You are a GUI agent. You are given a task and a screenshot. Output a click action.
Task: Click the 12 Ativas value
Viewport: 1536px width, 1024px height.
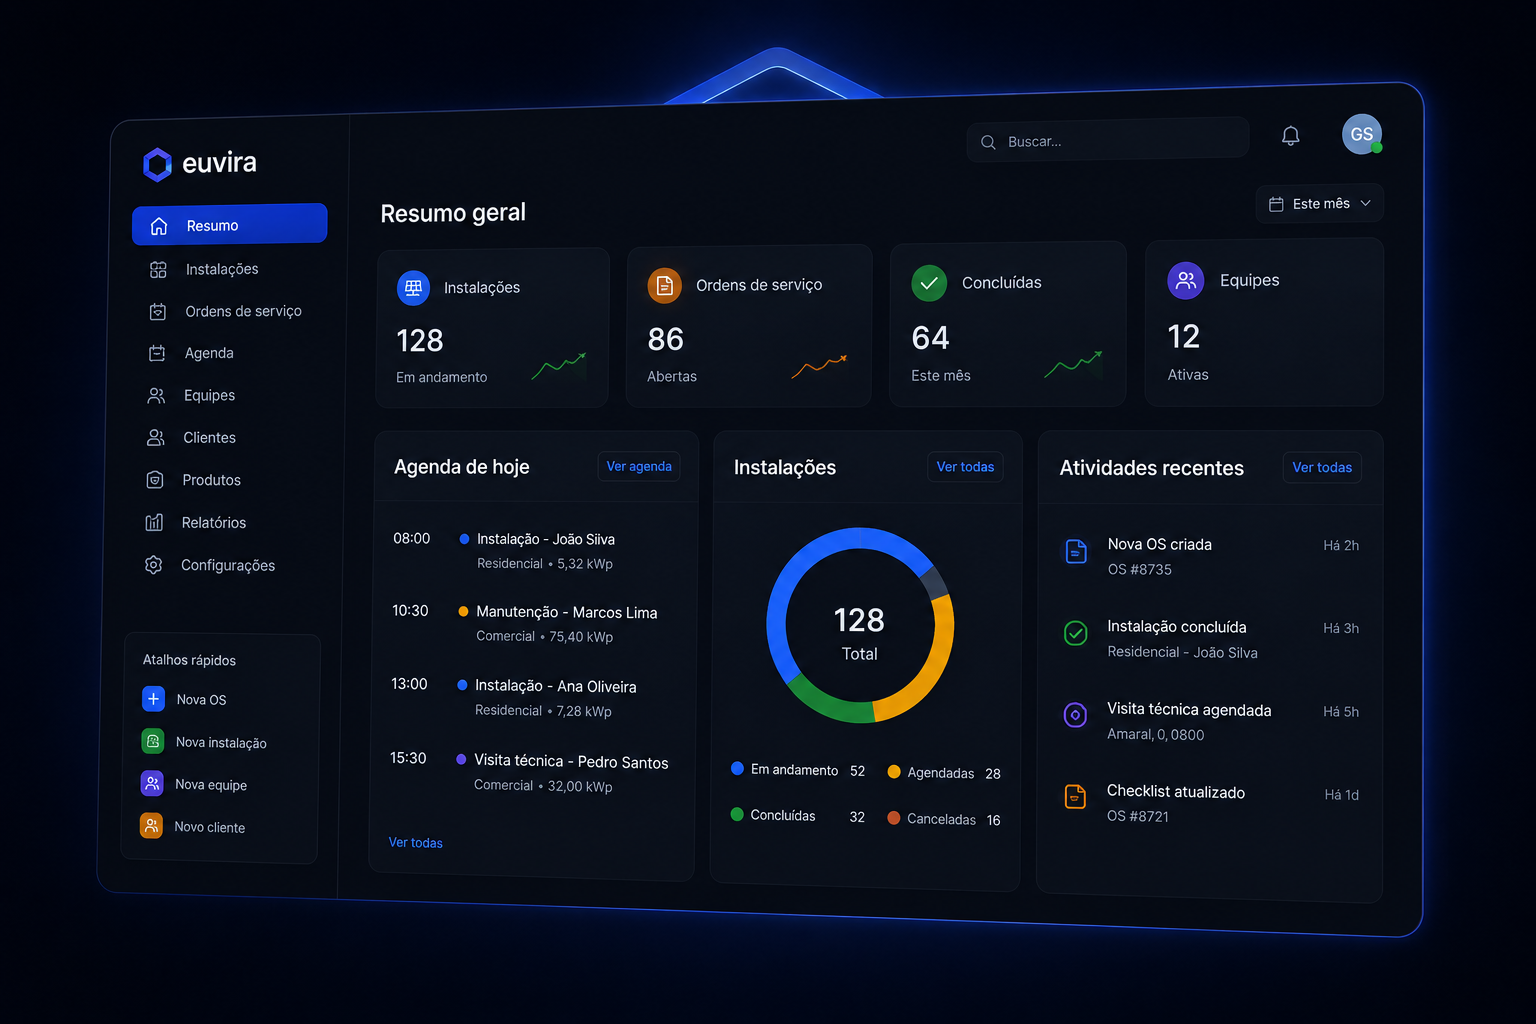tap(1184, 337)
